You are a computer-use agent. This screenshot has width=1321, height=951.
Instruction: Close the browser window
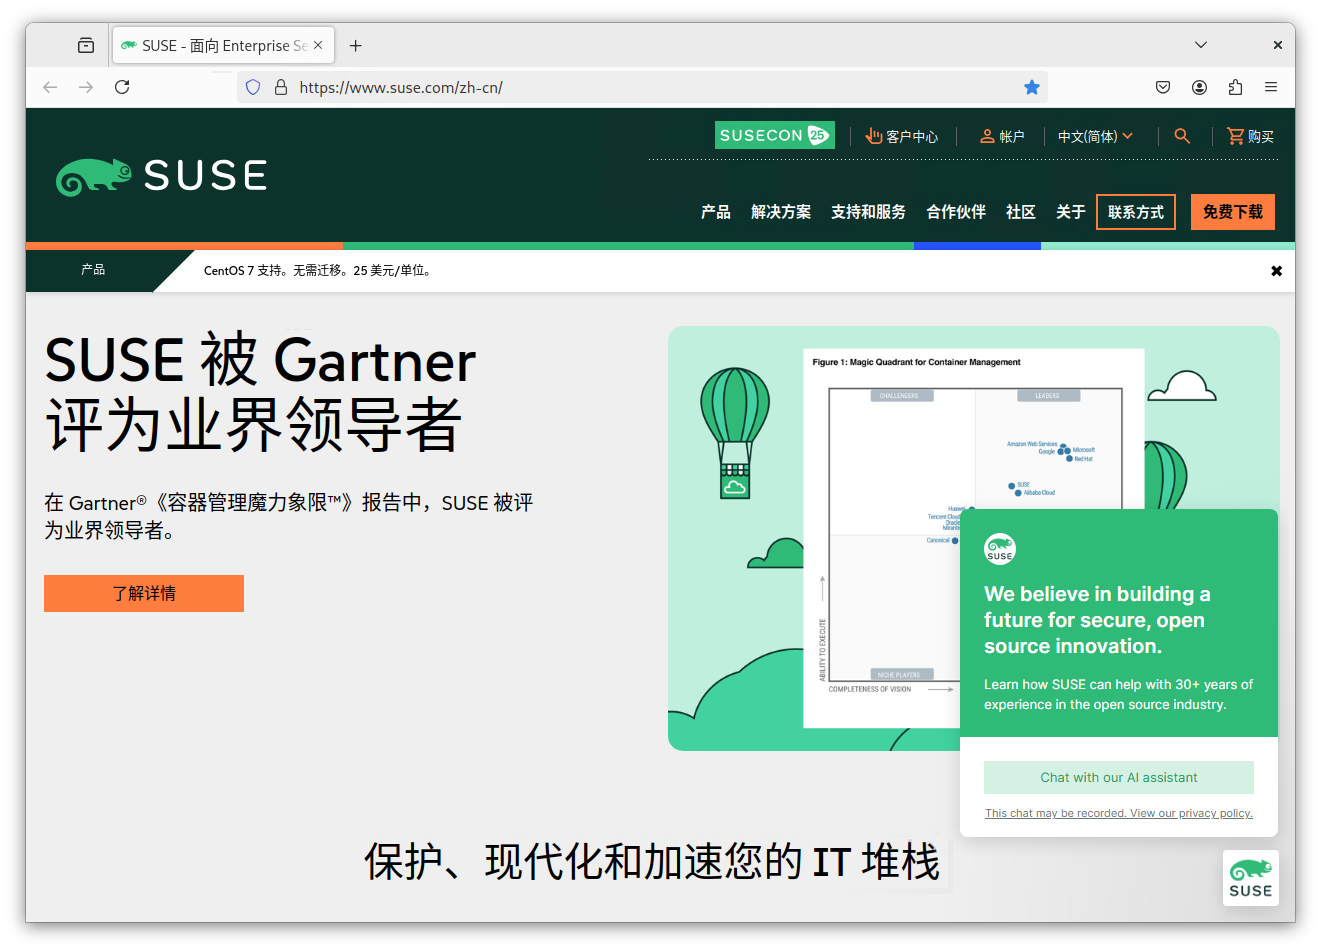pos(1277,45)
